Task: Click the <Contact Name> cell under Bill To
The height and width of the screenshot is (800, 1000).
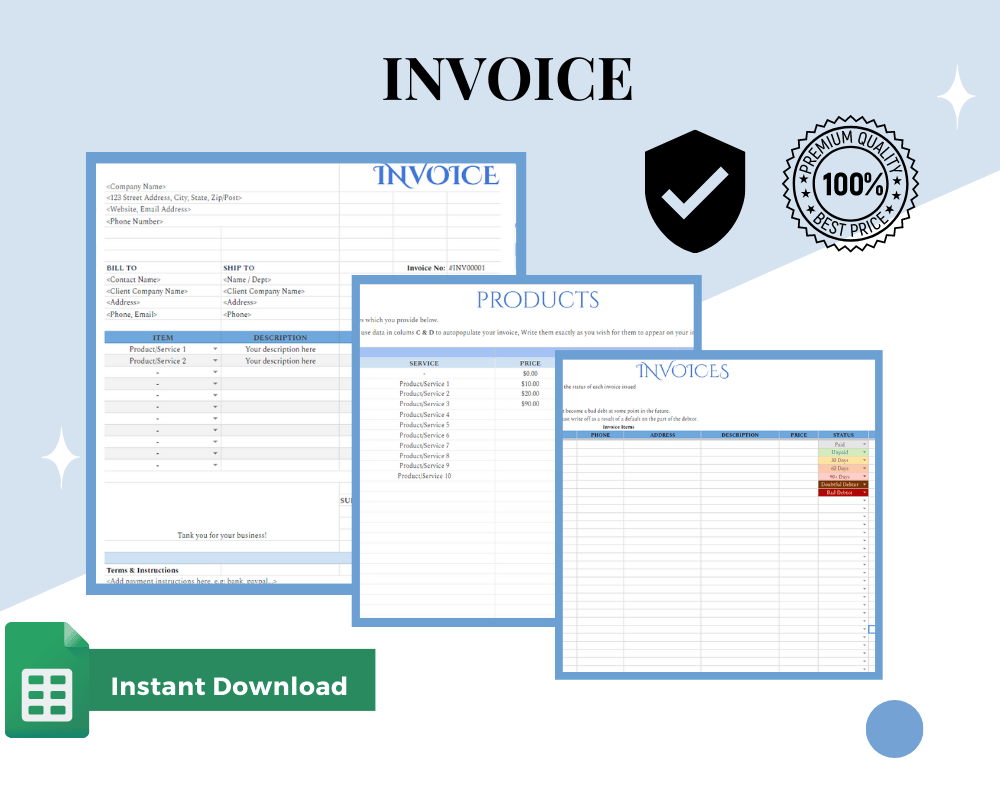Action: 133,279
